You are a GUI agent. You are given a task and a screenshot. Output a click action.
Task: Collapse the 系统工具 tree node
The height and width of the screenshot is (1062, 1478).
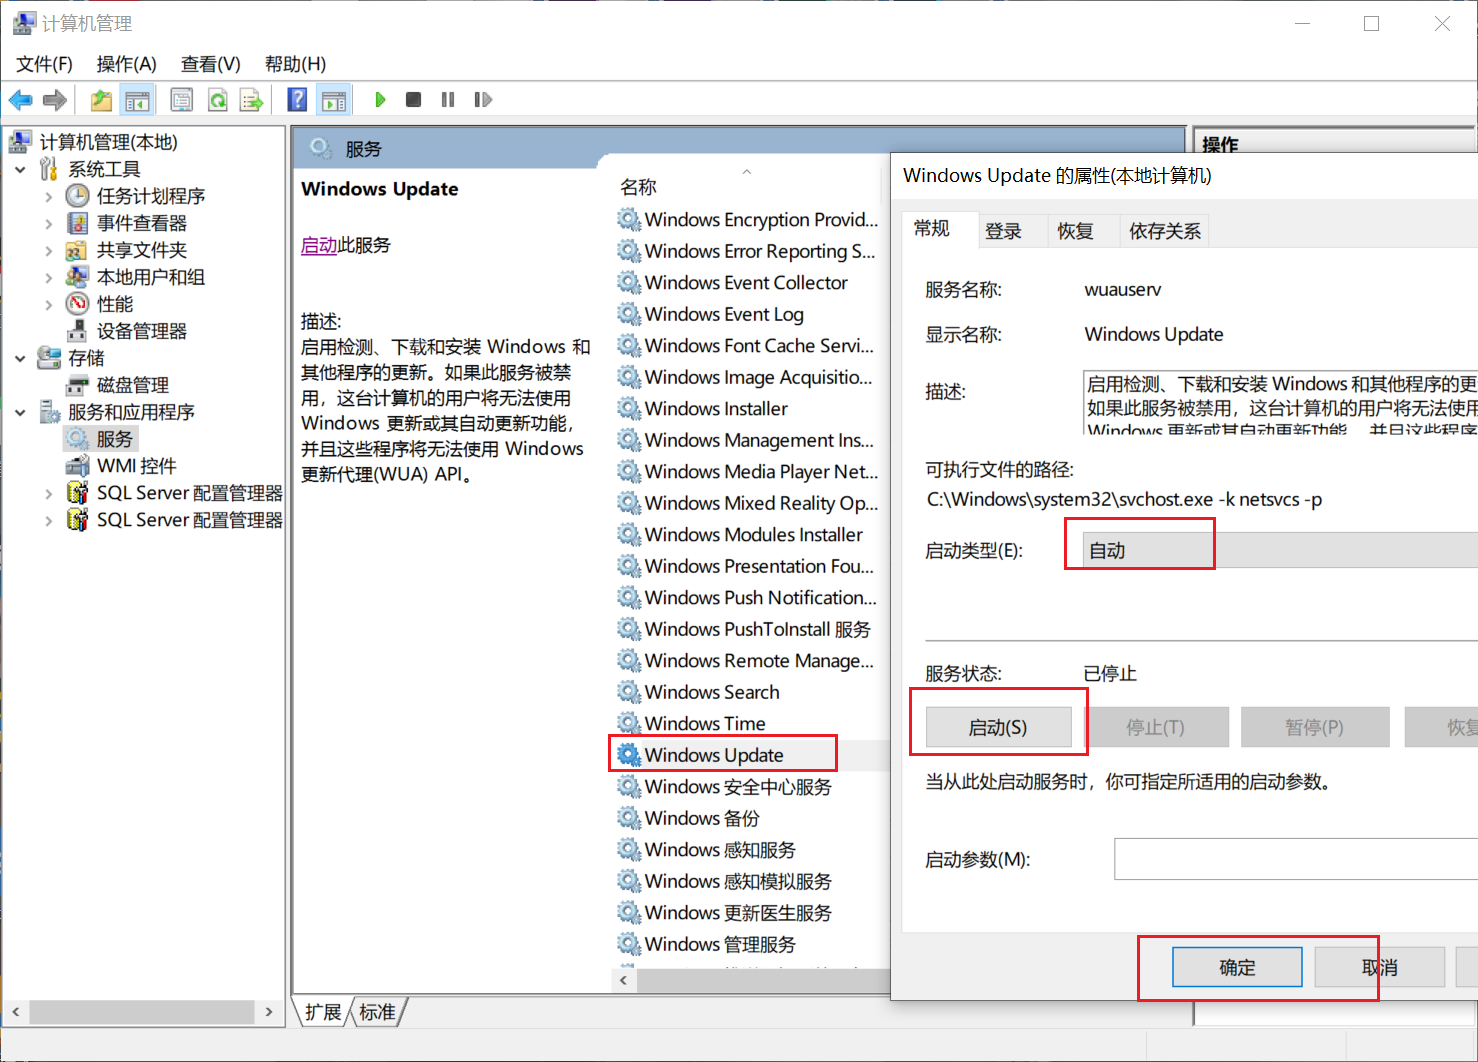[x=21, y=168]
